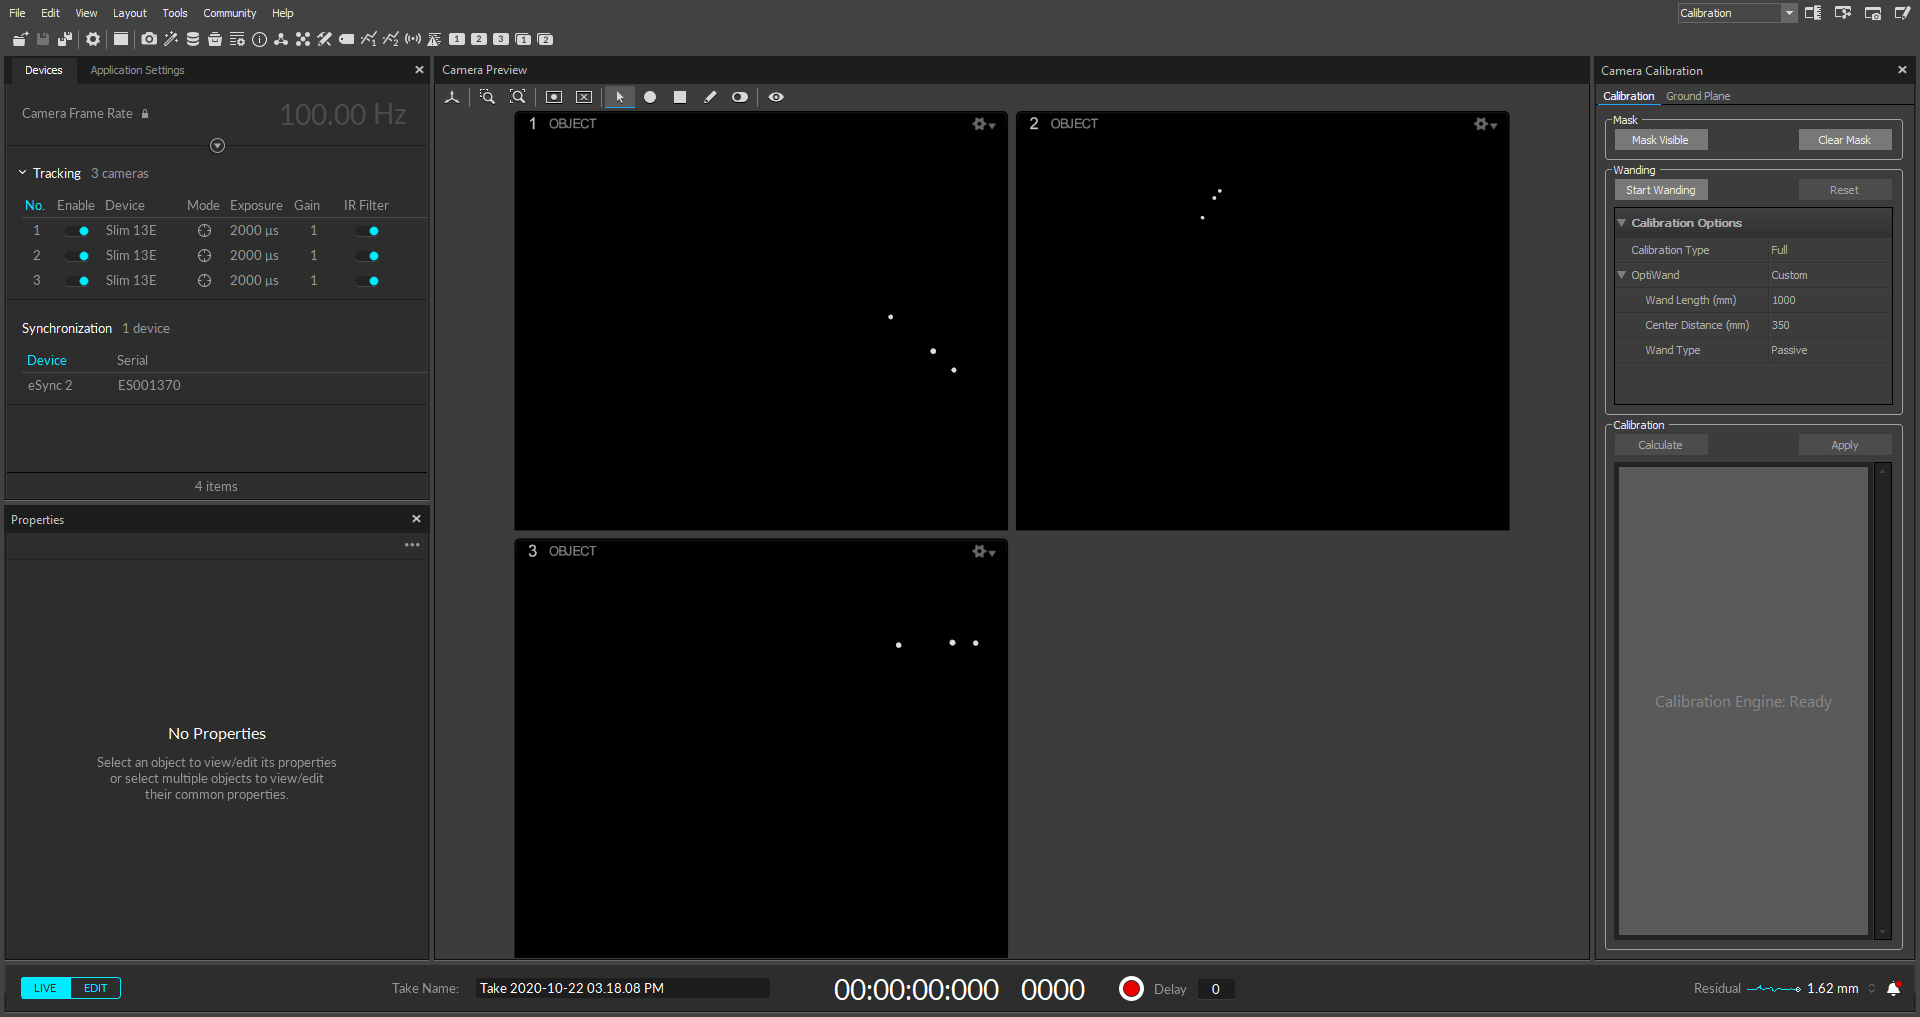Open the Tools menu
This screenshot has width=1920, height=1017.
pos(175,13)
